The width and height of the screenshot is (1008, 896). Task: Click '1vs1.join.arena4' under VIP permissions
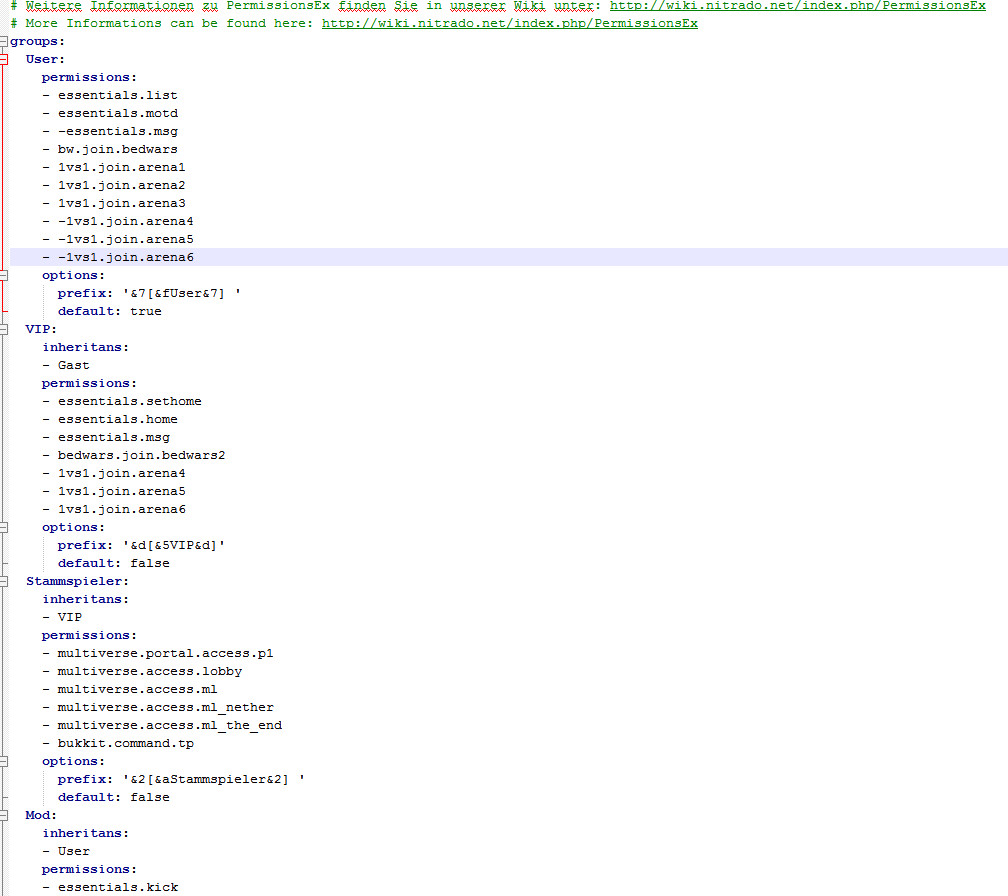tap(122, 473)
